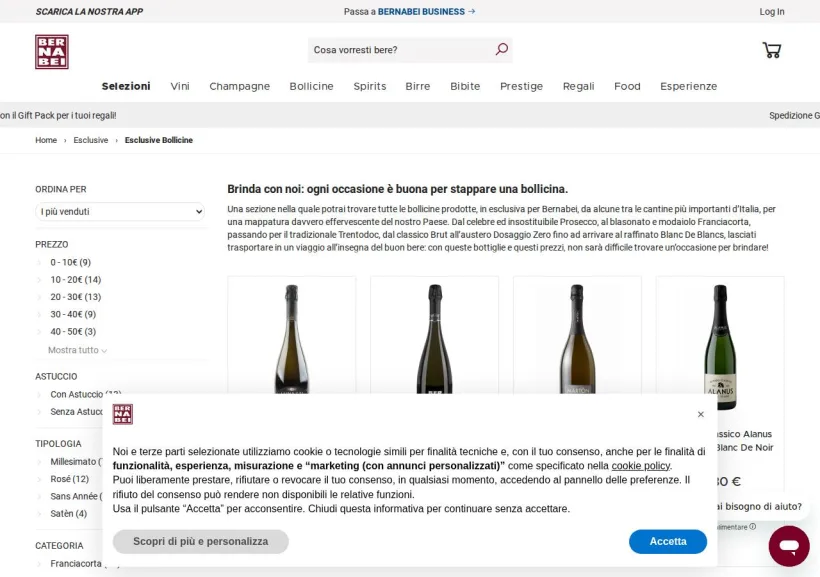This screenshot has width=820, height=577.
Task: Open the first product bottle thumbnail
Action: point(292,337)
